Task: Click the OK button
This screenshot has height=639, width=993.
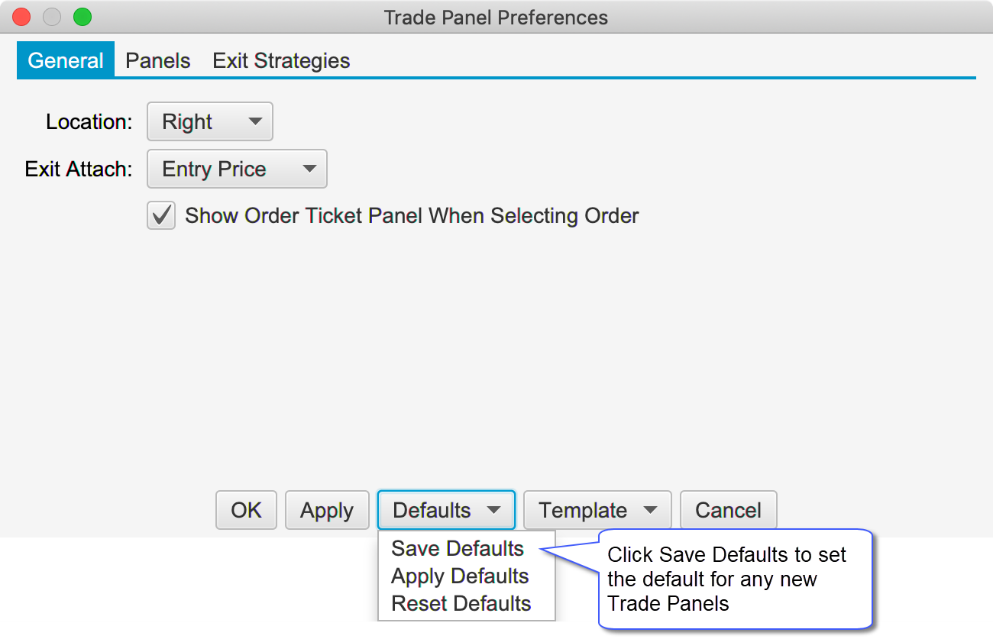Action: (x=246, y=510)
